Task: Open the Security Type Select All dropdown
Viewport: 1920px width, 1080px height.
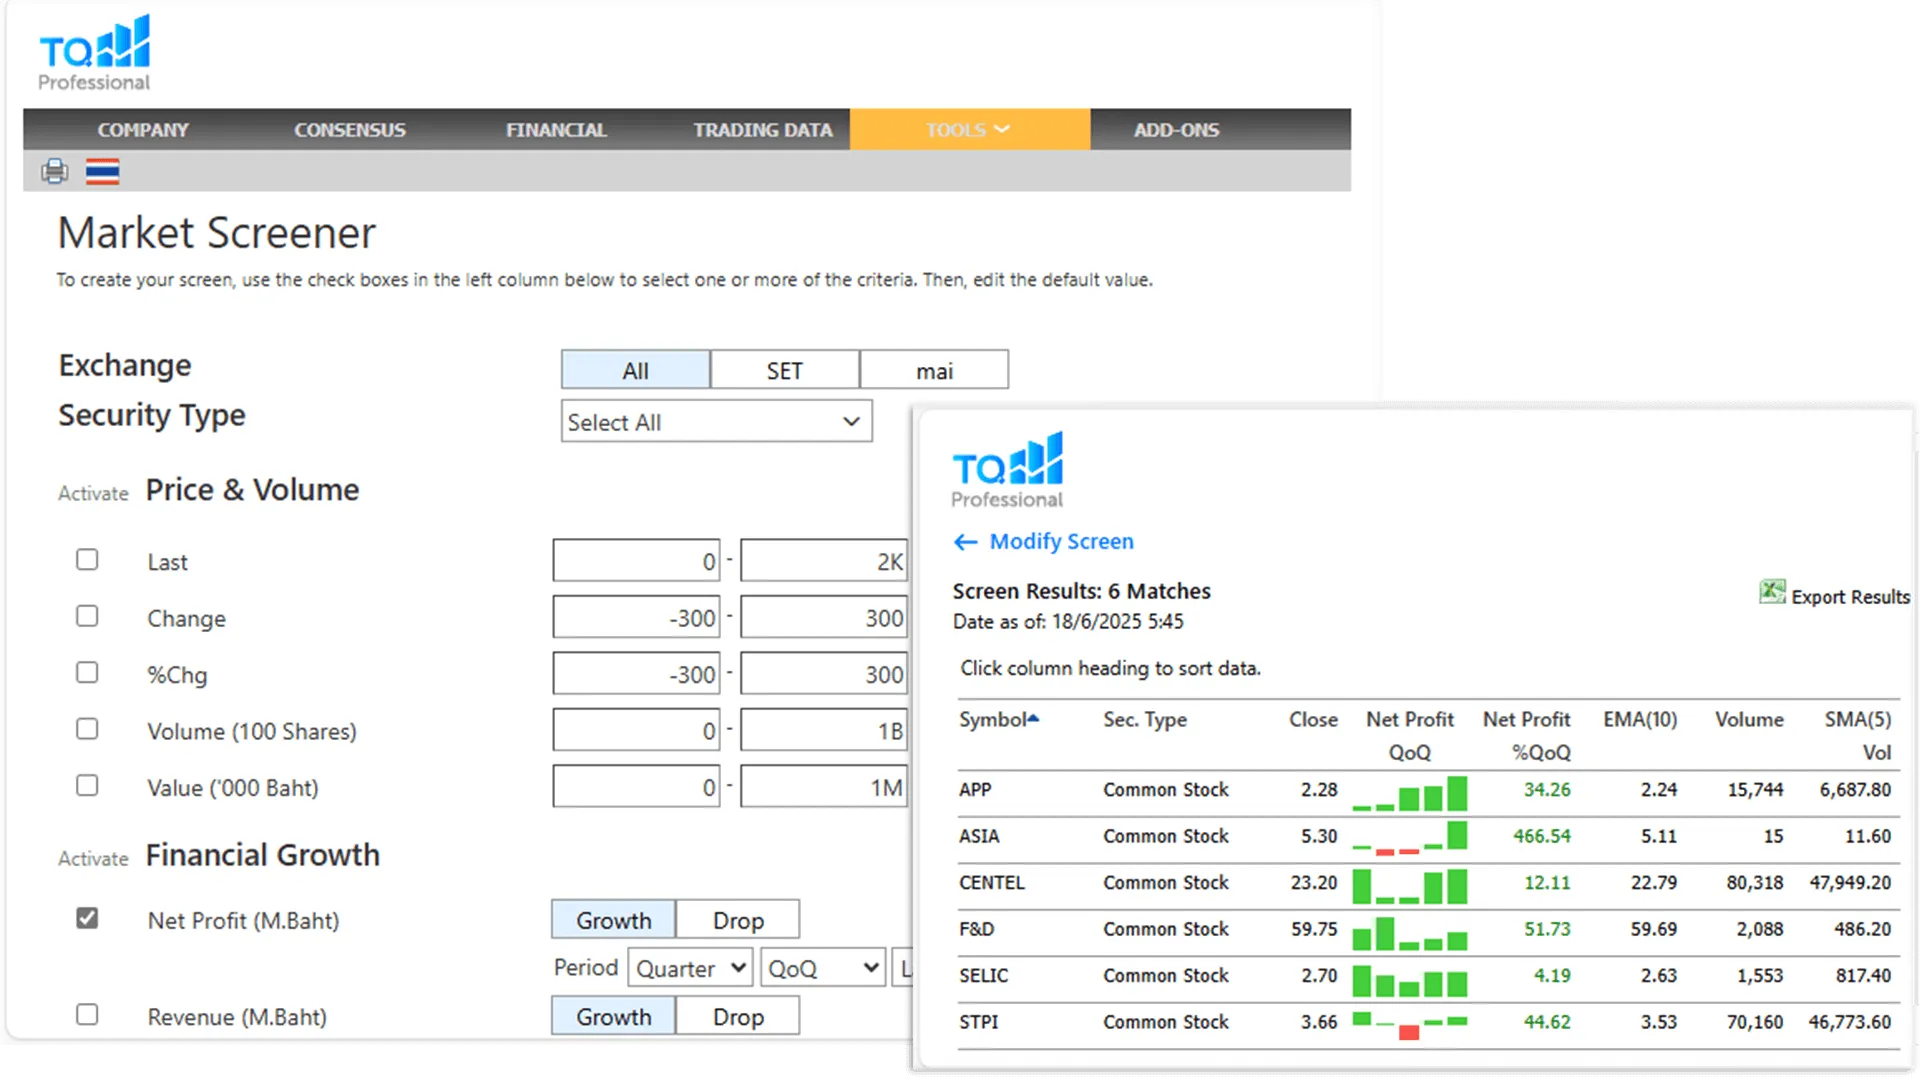Action: coord(716,422)
